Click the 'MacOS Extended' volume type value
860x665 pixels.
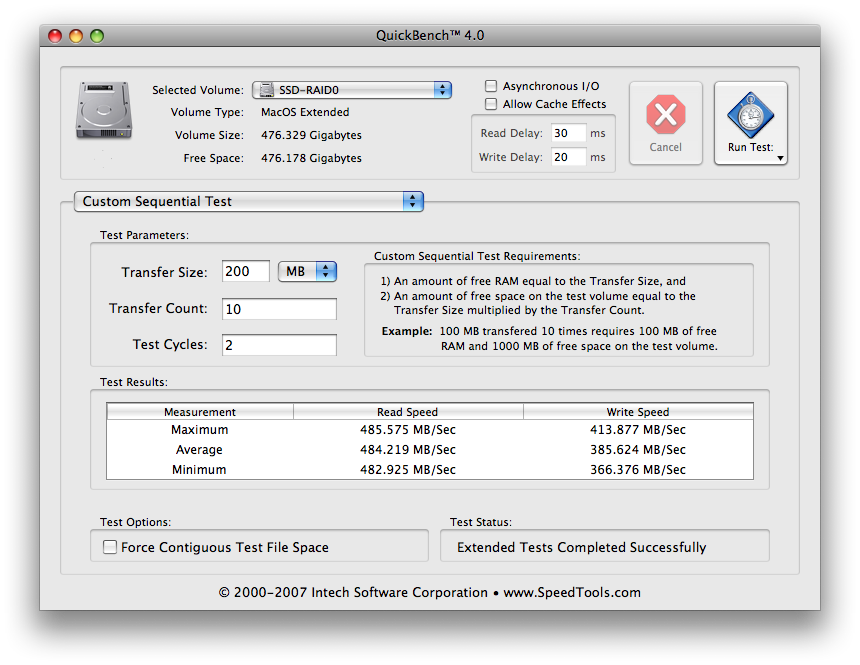click(x=305, y=112)
